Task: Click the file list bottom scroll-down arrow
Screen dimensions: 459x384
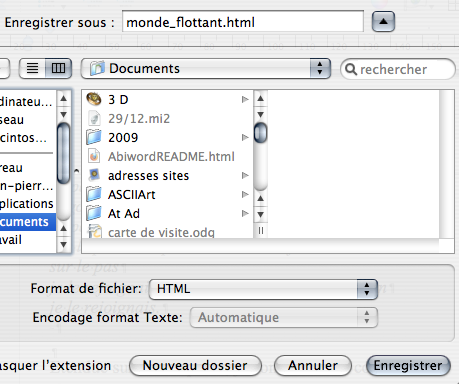Action: coord(261,215)
